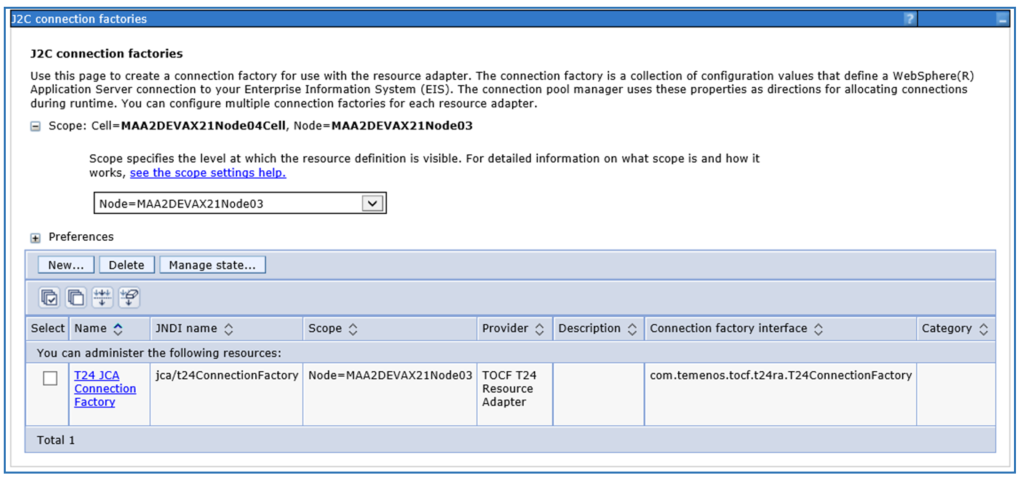Click the Select All items icon
Screen dimensions: 1022x477
(49, 297)
